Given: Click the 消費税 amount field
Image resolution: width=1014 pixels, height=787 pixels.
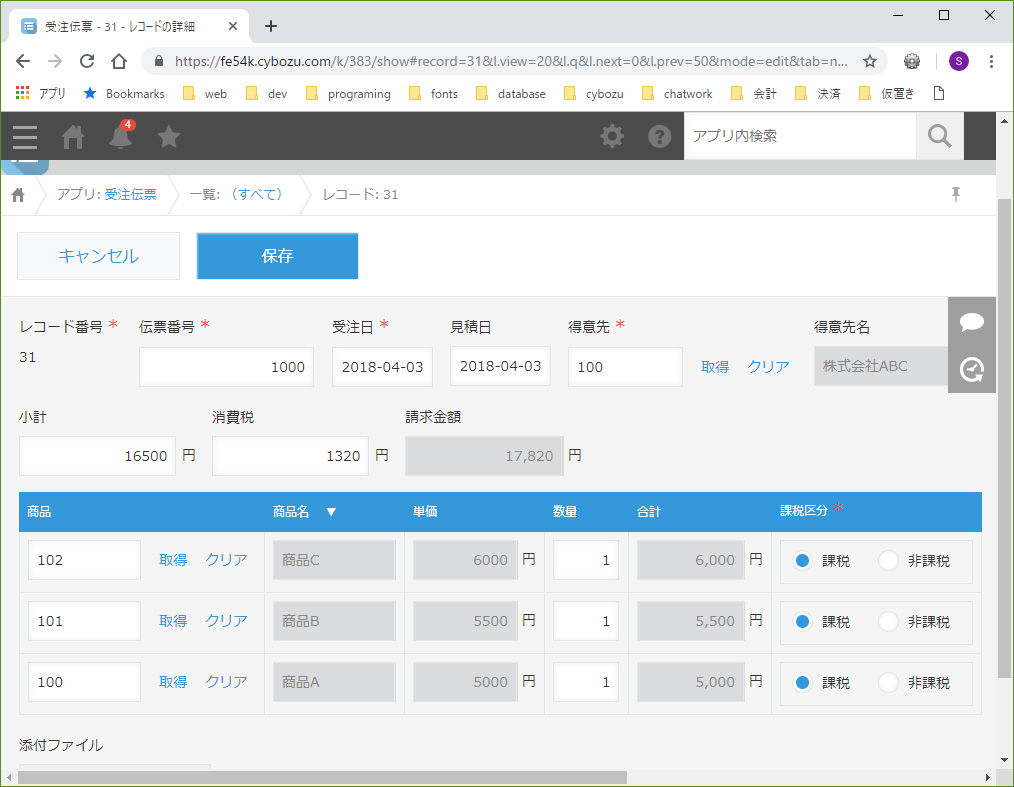Looking at the screenshot, I should tap(290, 456).
